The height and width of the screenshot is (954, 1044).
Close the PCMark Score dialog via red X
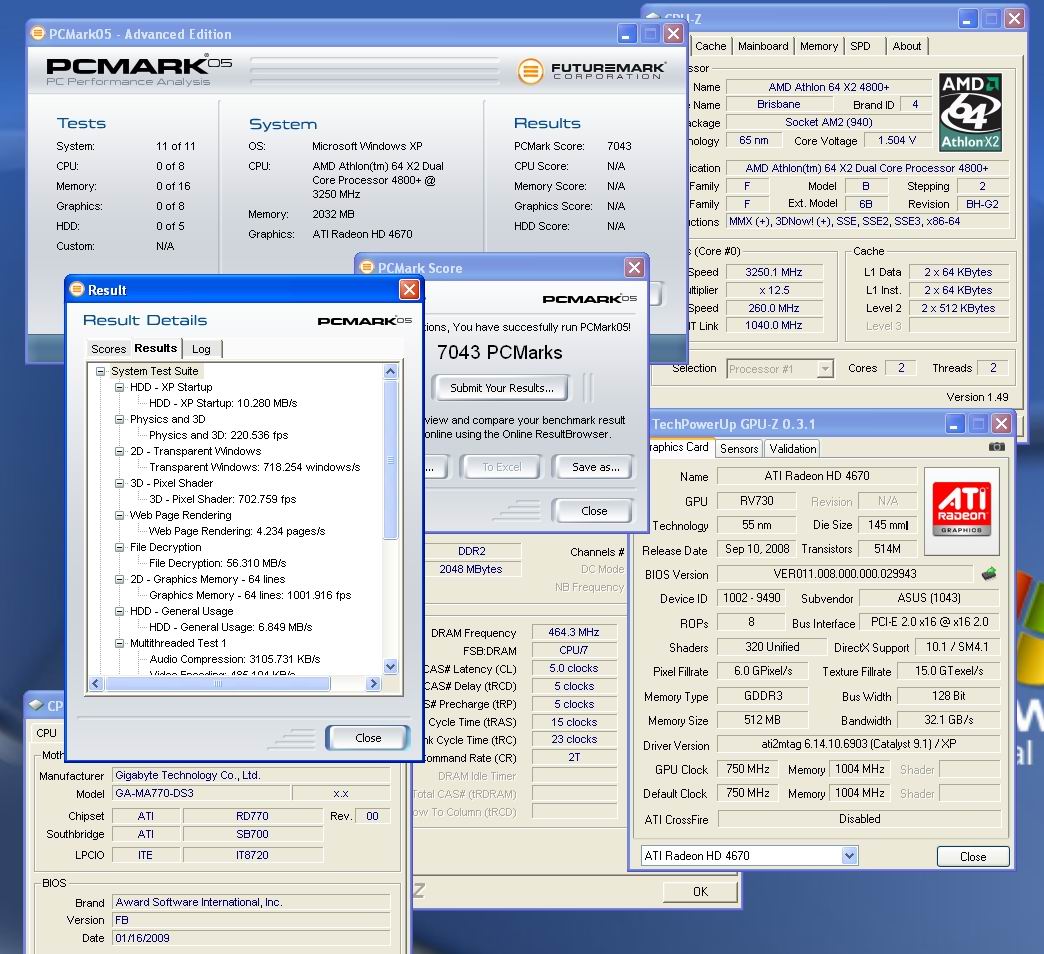point(634,268)
